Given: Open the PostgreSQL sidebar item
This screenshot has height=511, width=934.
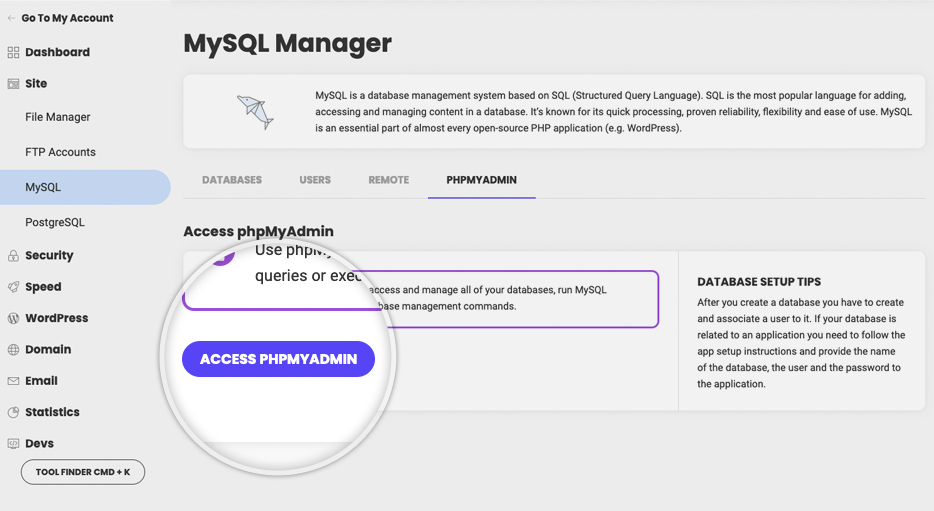Looking at the screenshot, I should (x=55, y=223).
